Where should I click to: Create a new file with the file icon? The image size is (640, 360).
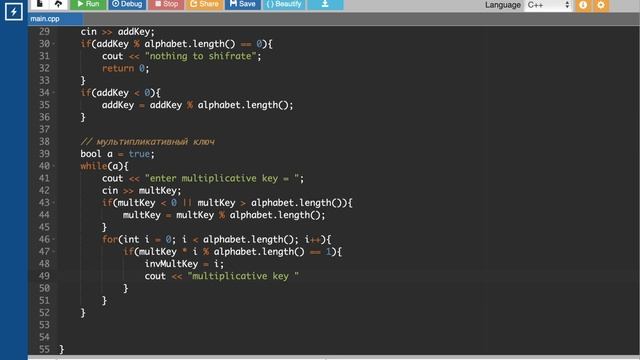pos(40,4)
